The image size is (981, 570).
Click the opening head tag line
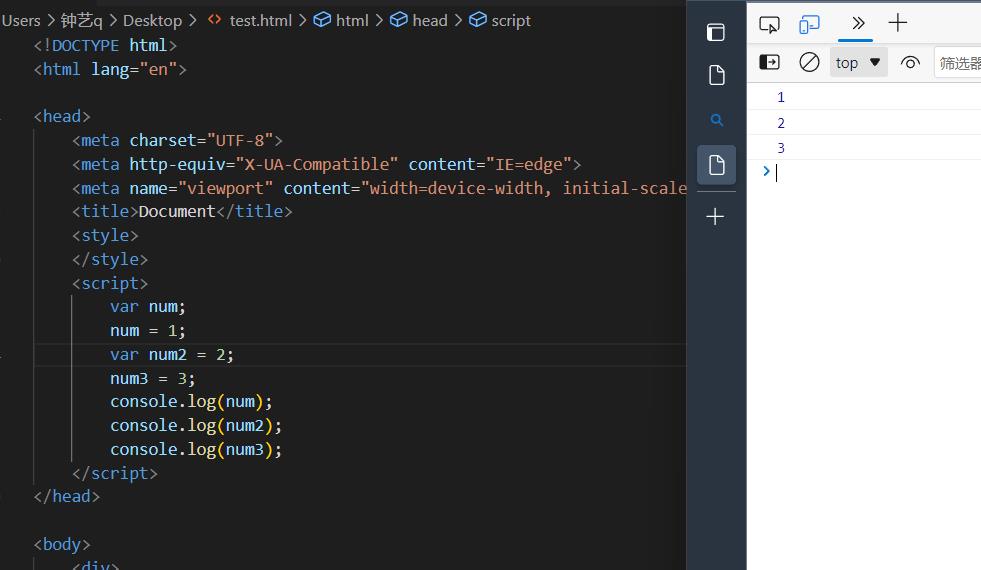click(62, 116)
